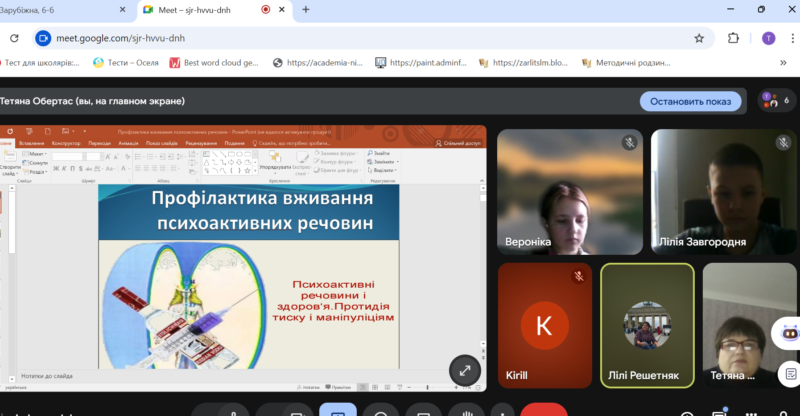Screen dimensions: 800x416
Task: Bookmark this page with the star icon
Action: point(699,38)
